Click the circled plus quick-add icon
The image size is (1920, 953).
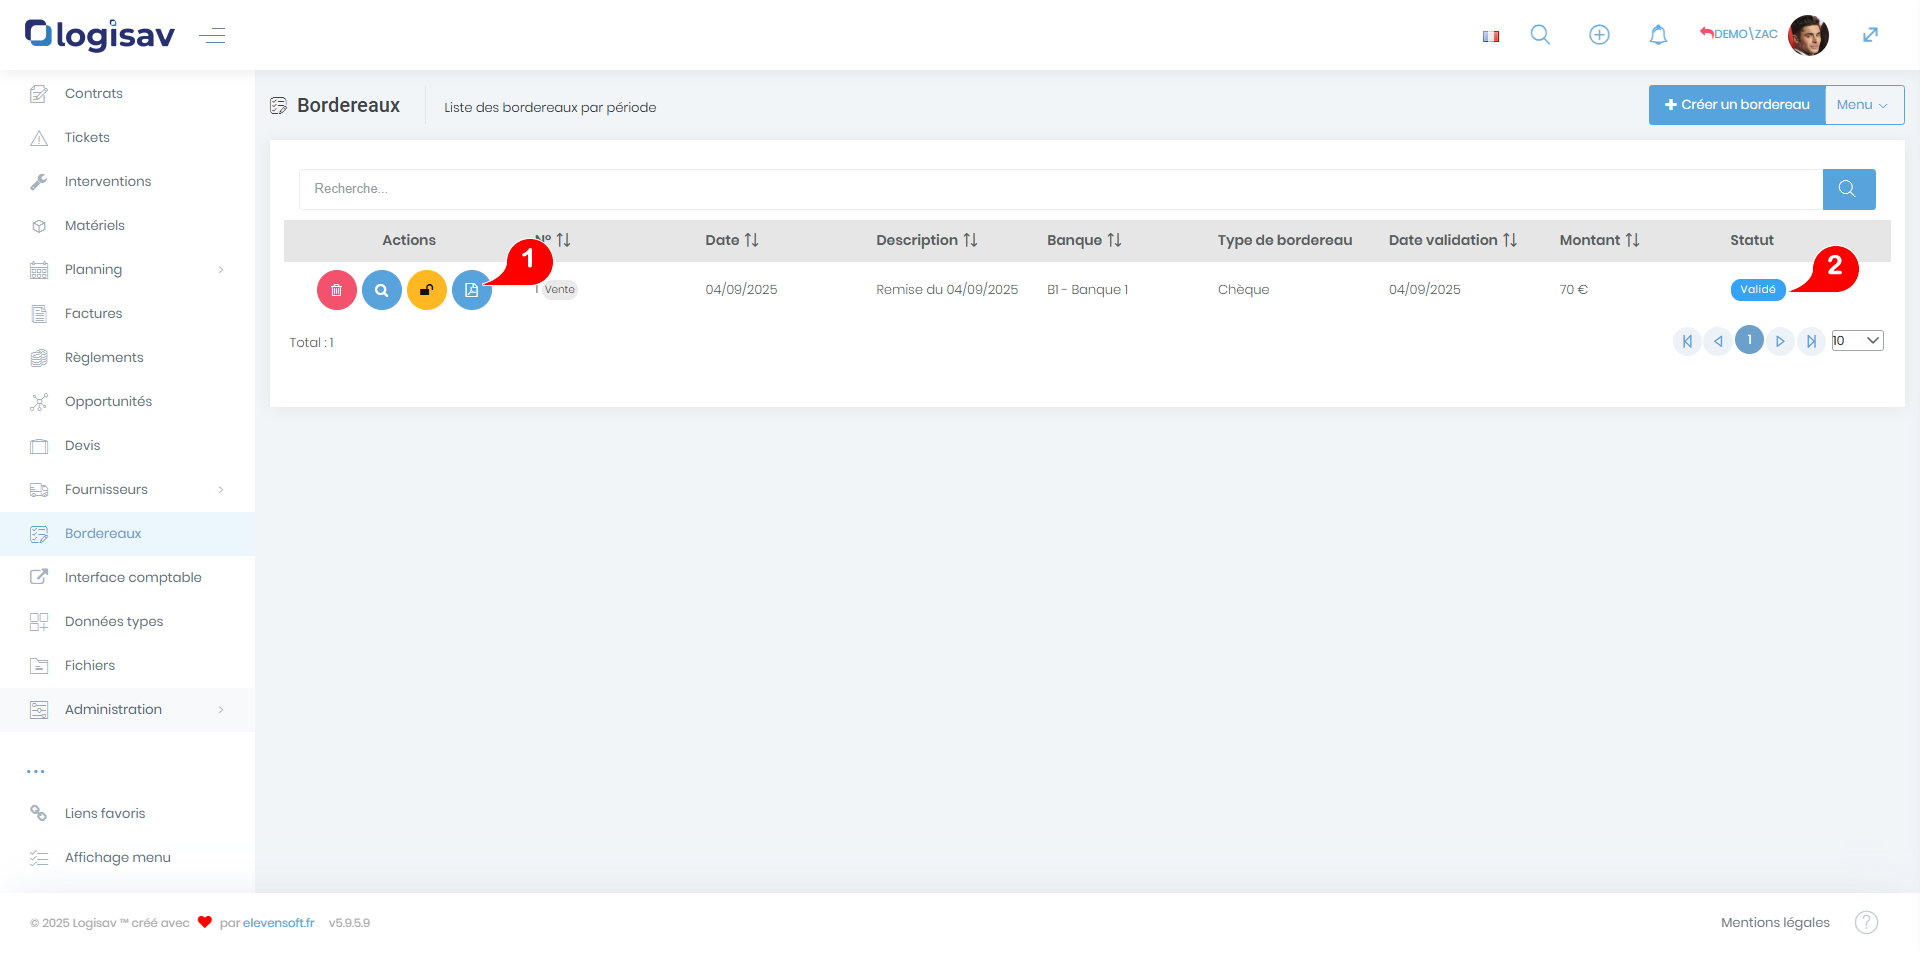(x=1599, y=35)
